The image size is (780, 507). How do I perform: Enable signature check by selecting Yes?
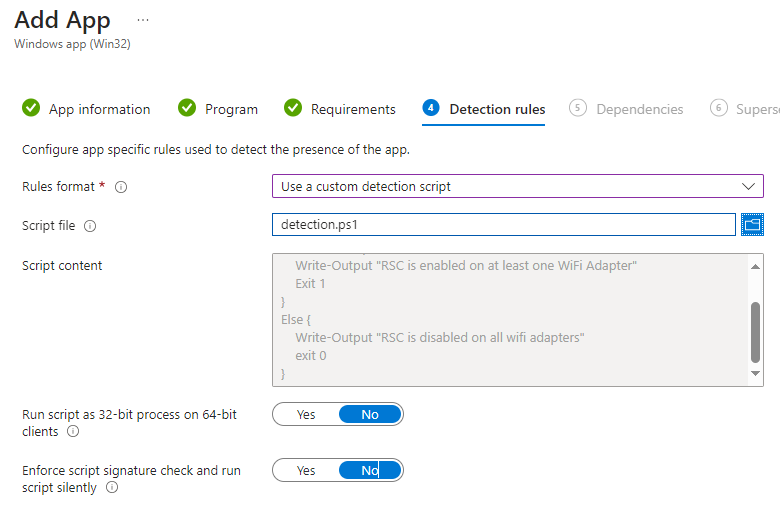(306, 470)
